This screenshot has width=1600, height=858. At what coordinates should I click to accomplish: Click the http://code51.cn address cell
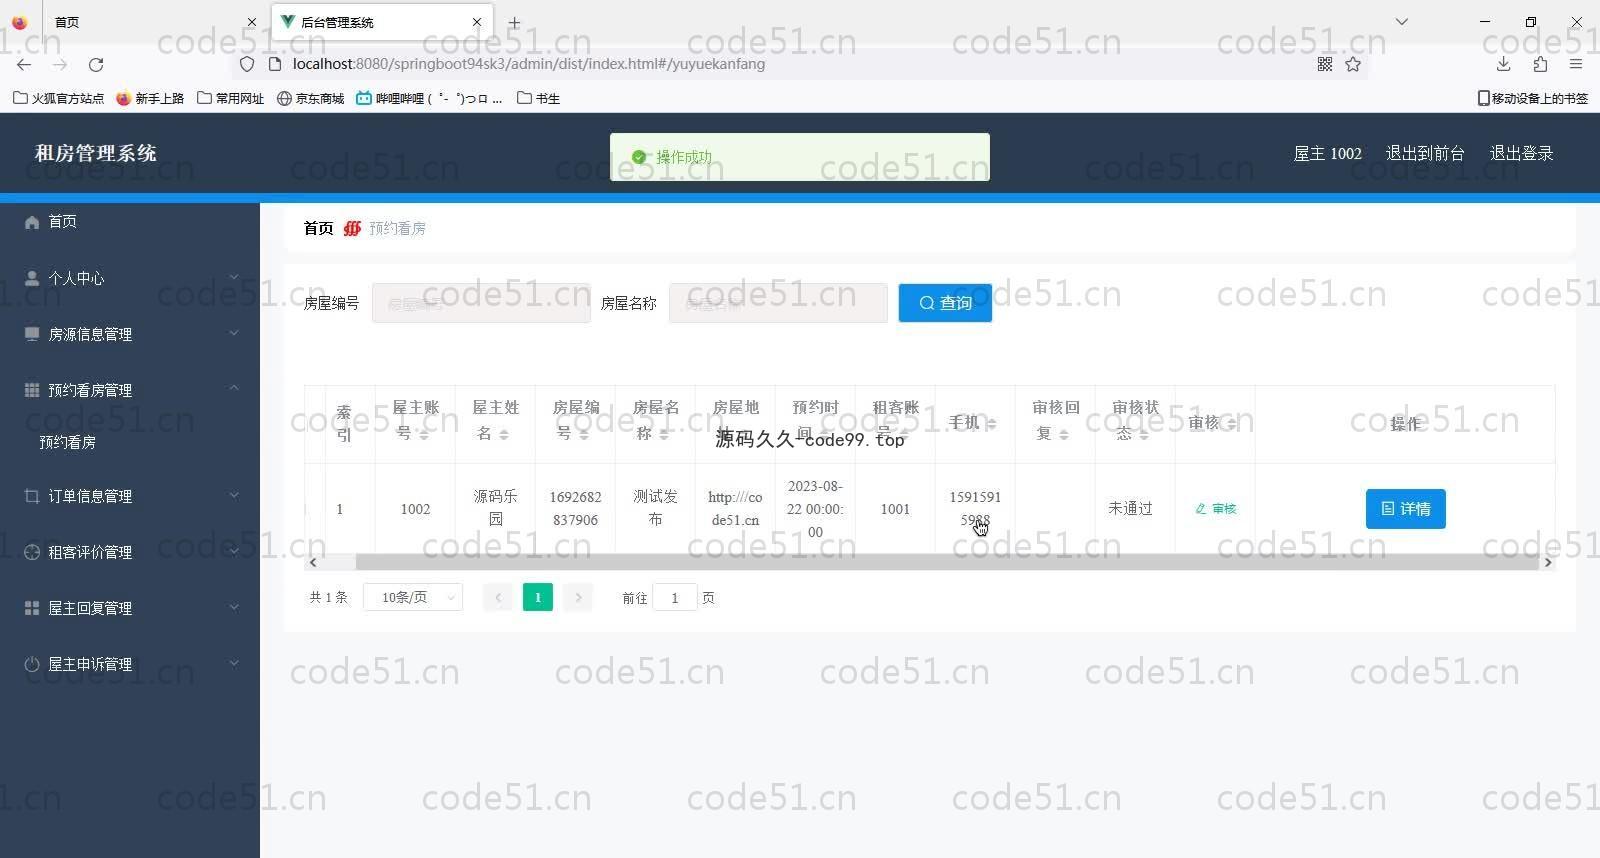click(735, 509)
